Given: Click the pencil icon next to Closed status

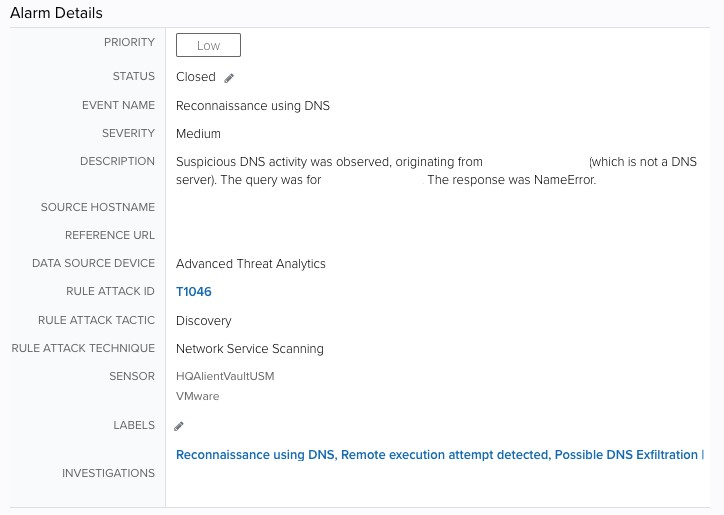Looking at the screenshot, I should click(x=229, y=78).
